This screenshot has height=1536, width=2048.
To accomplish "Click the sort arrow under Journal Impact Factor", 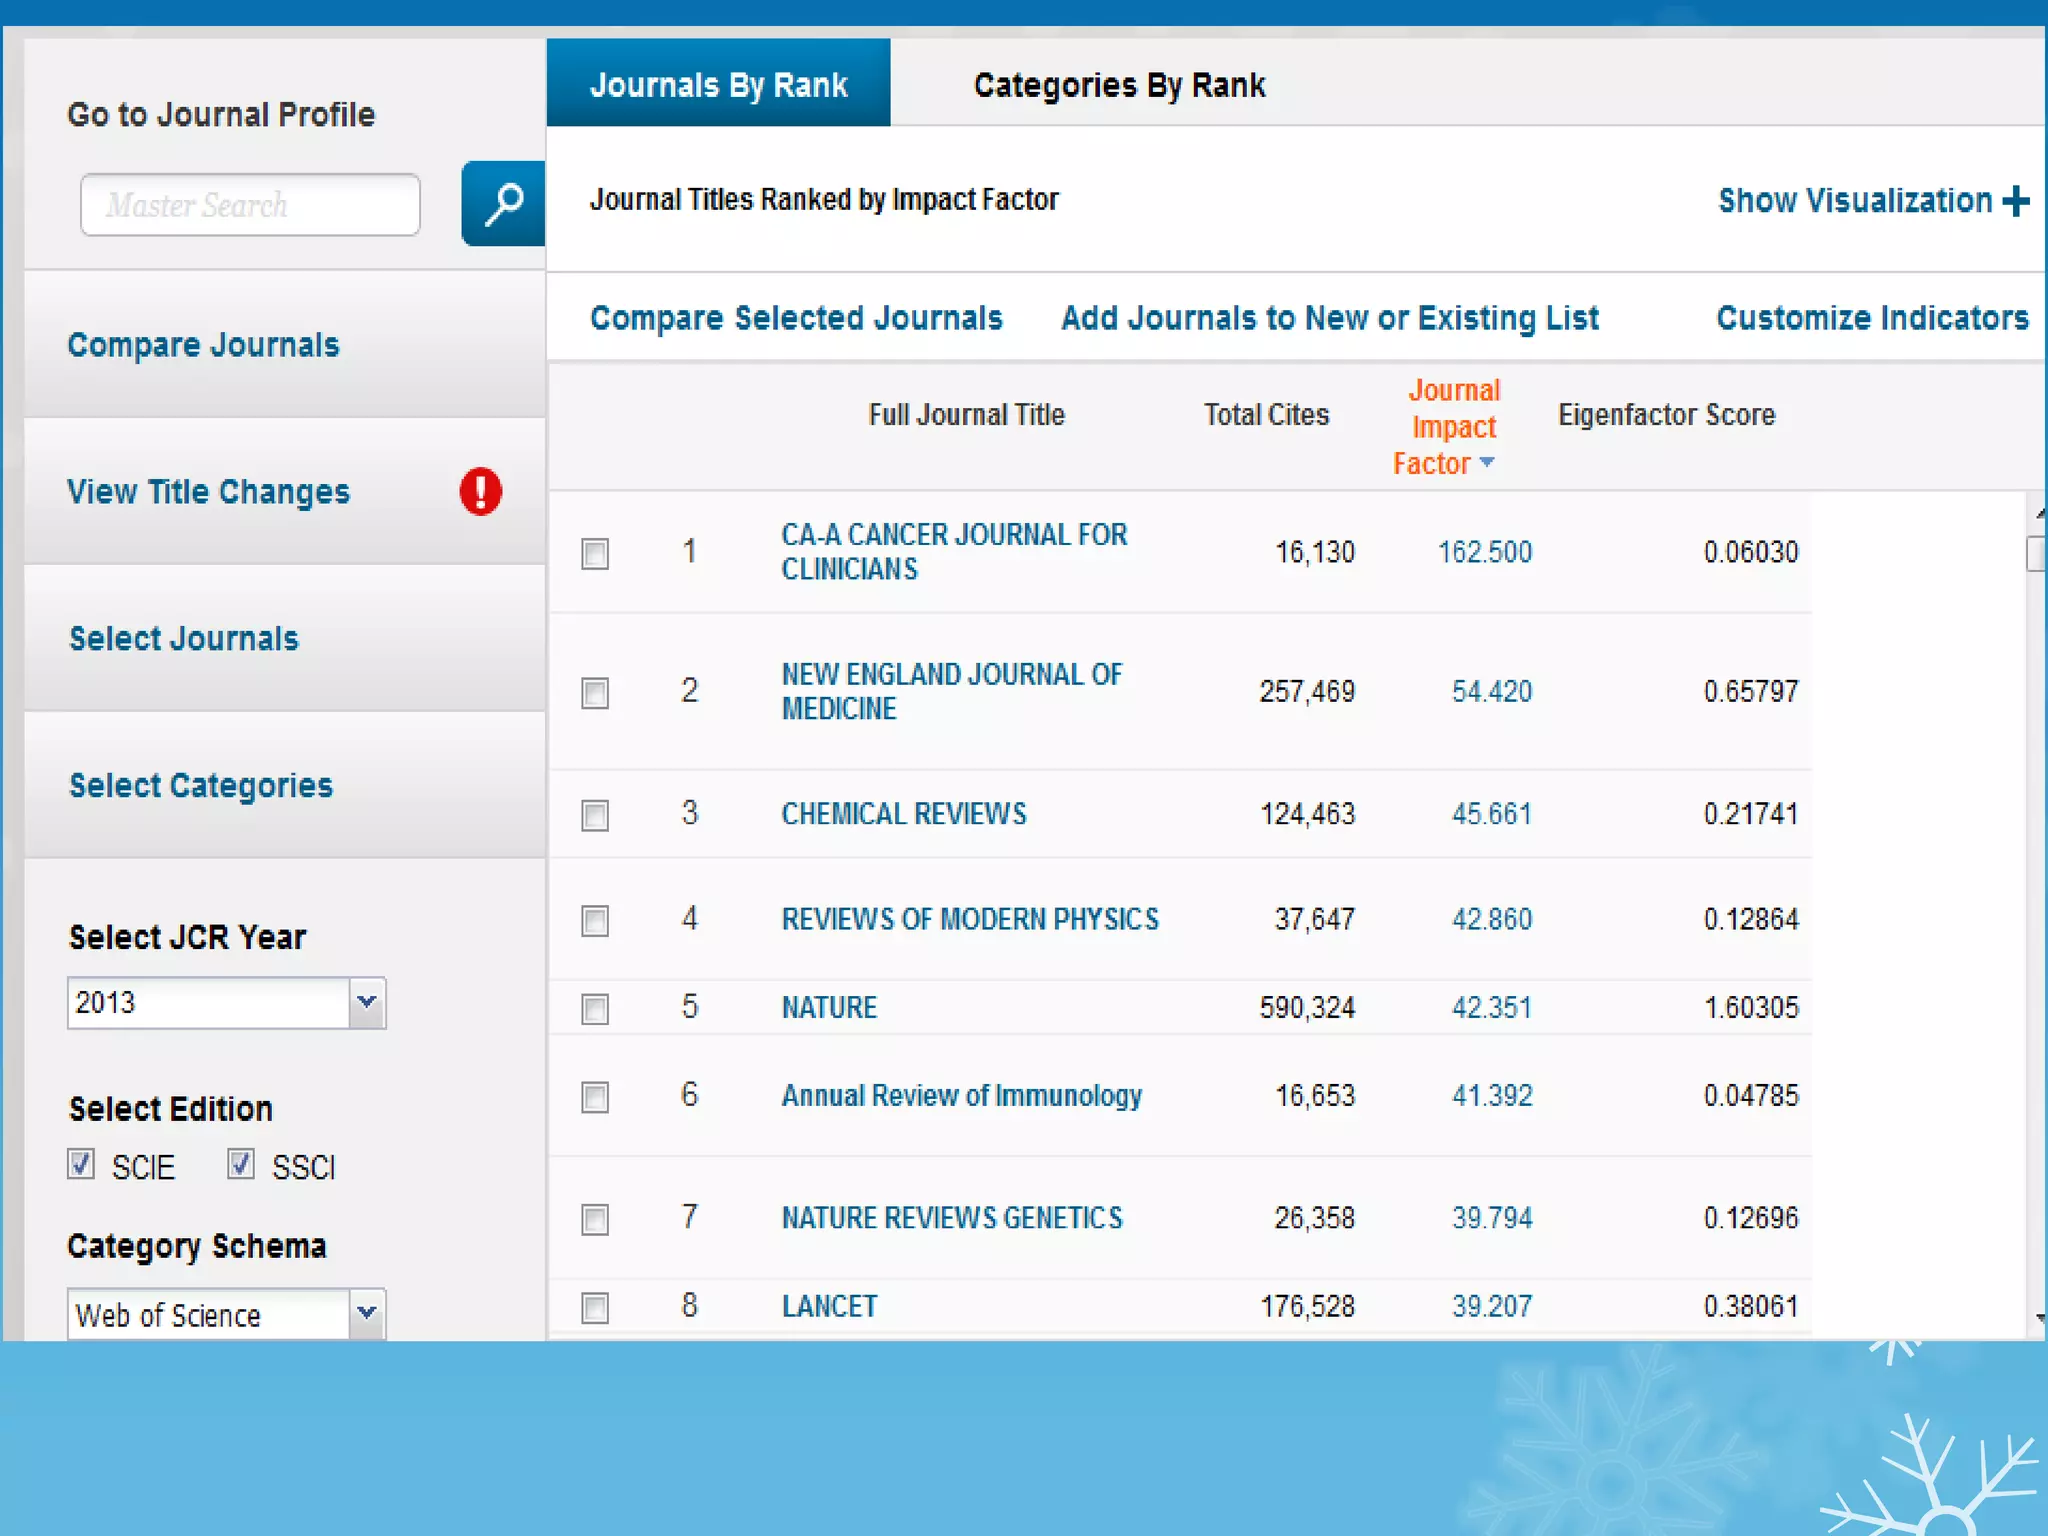I will (x=1487, y=462).
